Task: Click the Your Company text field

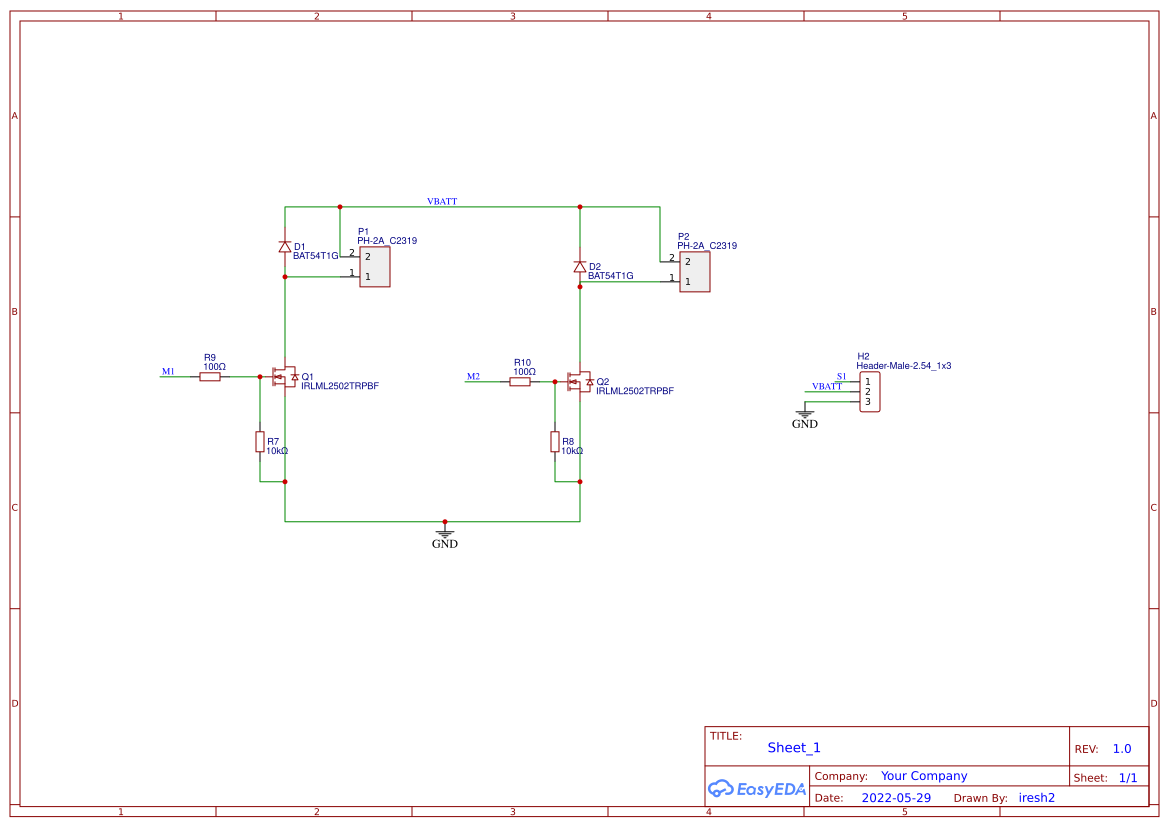Action: click(x=923, y=775)
